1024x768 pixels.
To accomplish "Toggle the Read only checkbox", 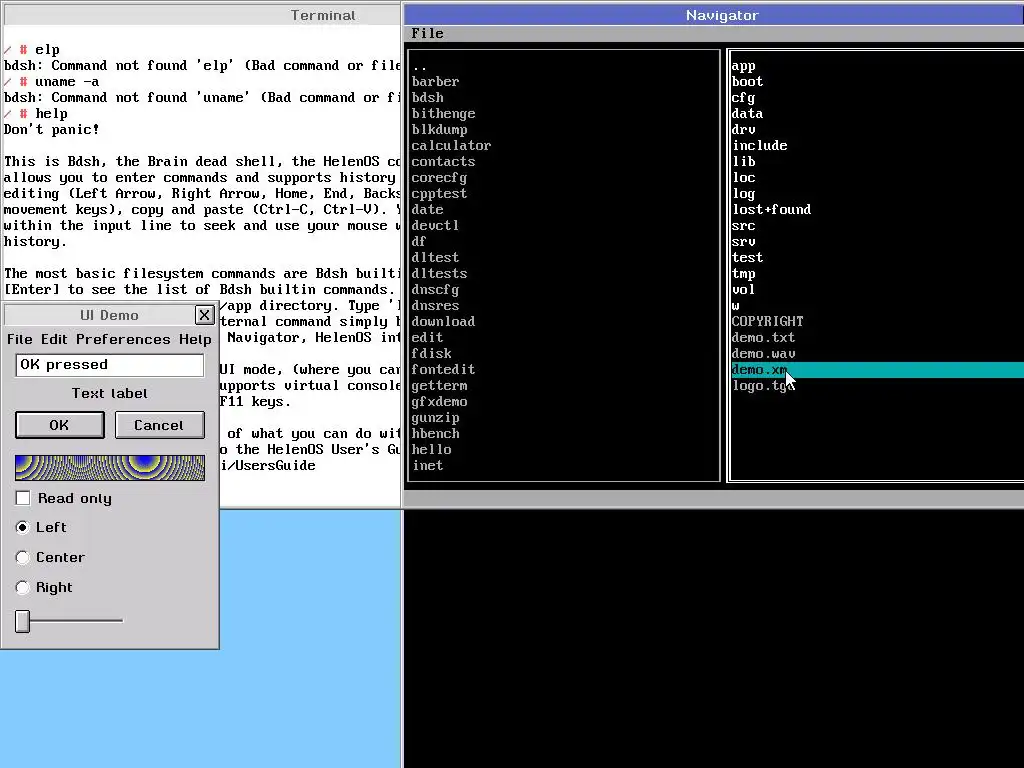I will click(23, 498).
